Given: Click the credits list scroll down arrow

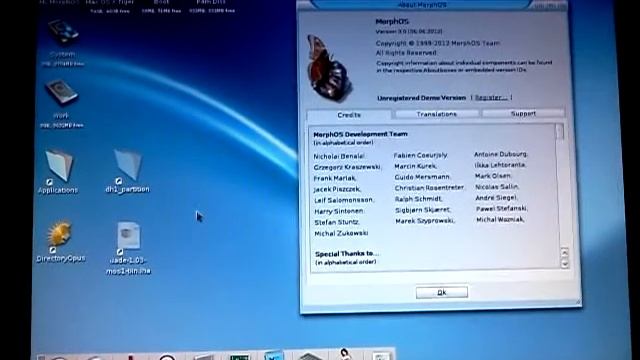Looking at the screenshot, I should [564, 263].
